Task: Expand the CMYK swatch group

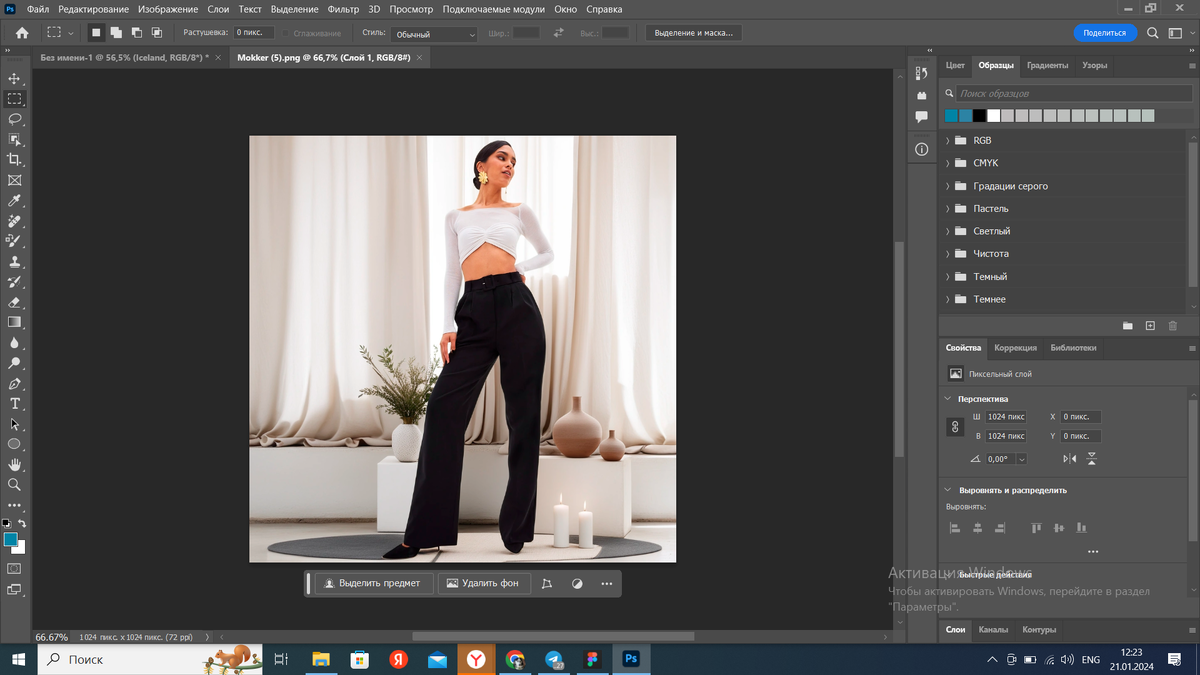Action: tap(948, 163)
